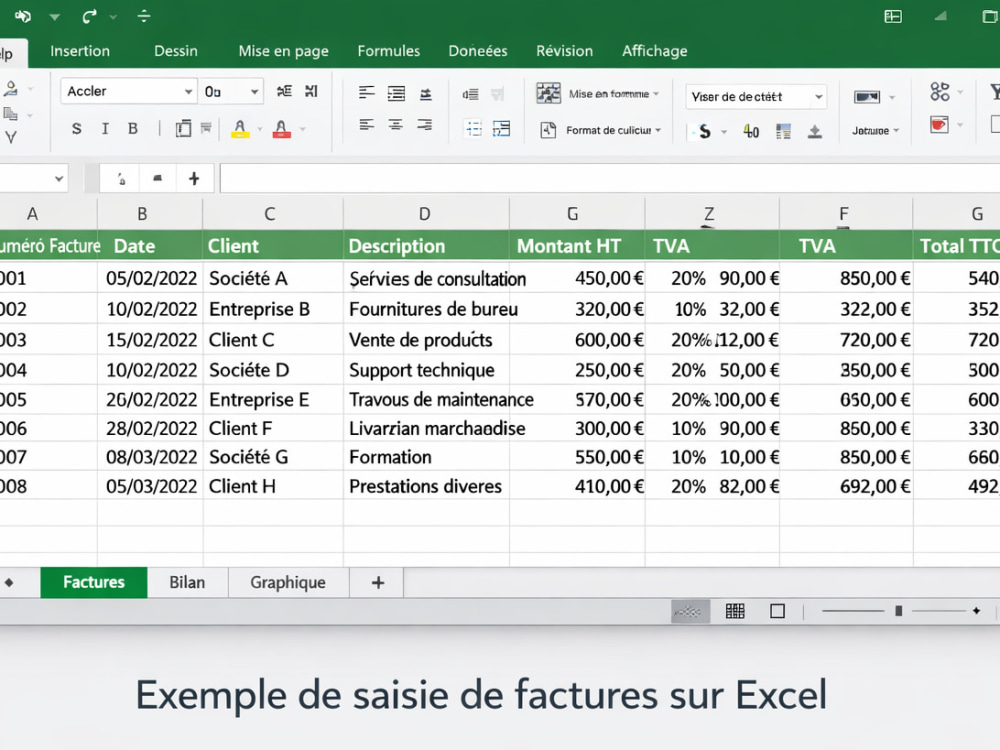Align cell text left bottom row
The image size is (1000, 750).
pyautogui.click(x=367, y=125)
